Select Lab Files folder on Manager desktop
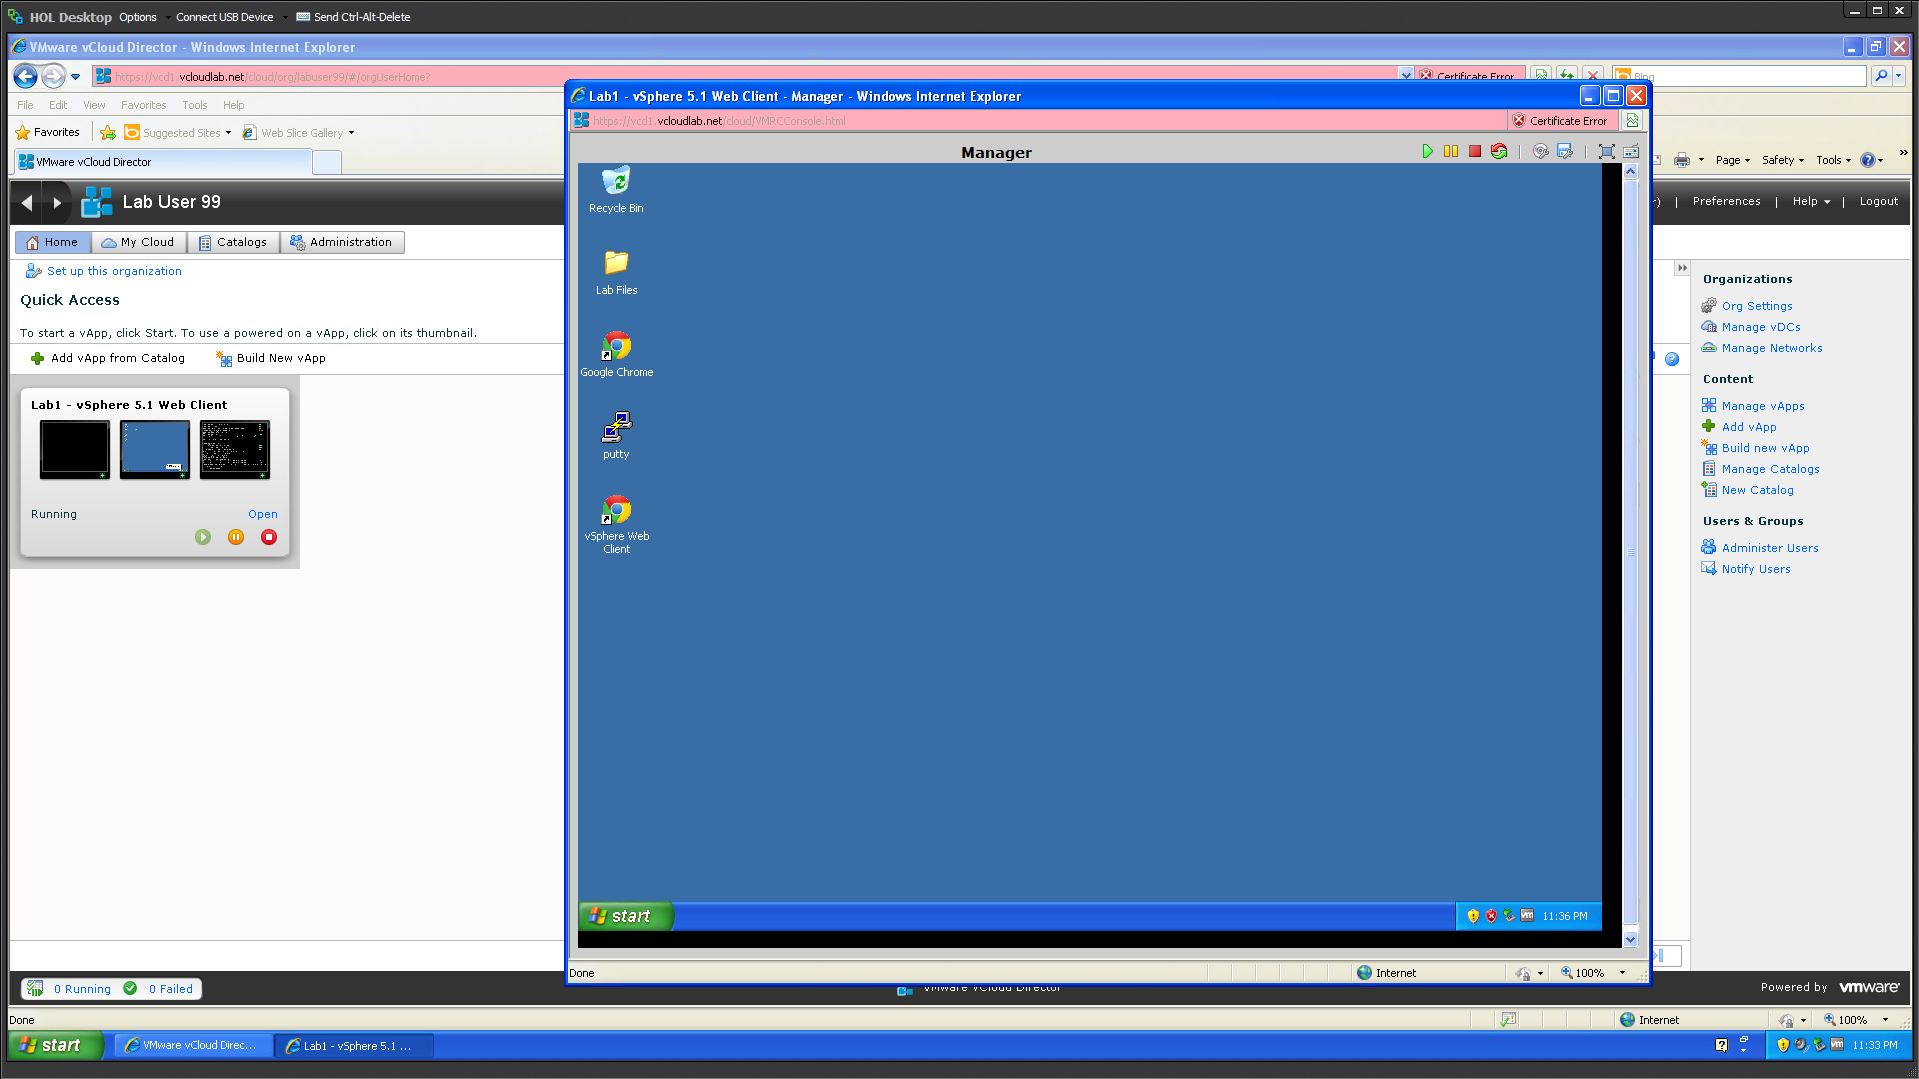Viewport: 1919px width, 1079px height. point(616,272)
